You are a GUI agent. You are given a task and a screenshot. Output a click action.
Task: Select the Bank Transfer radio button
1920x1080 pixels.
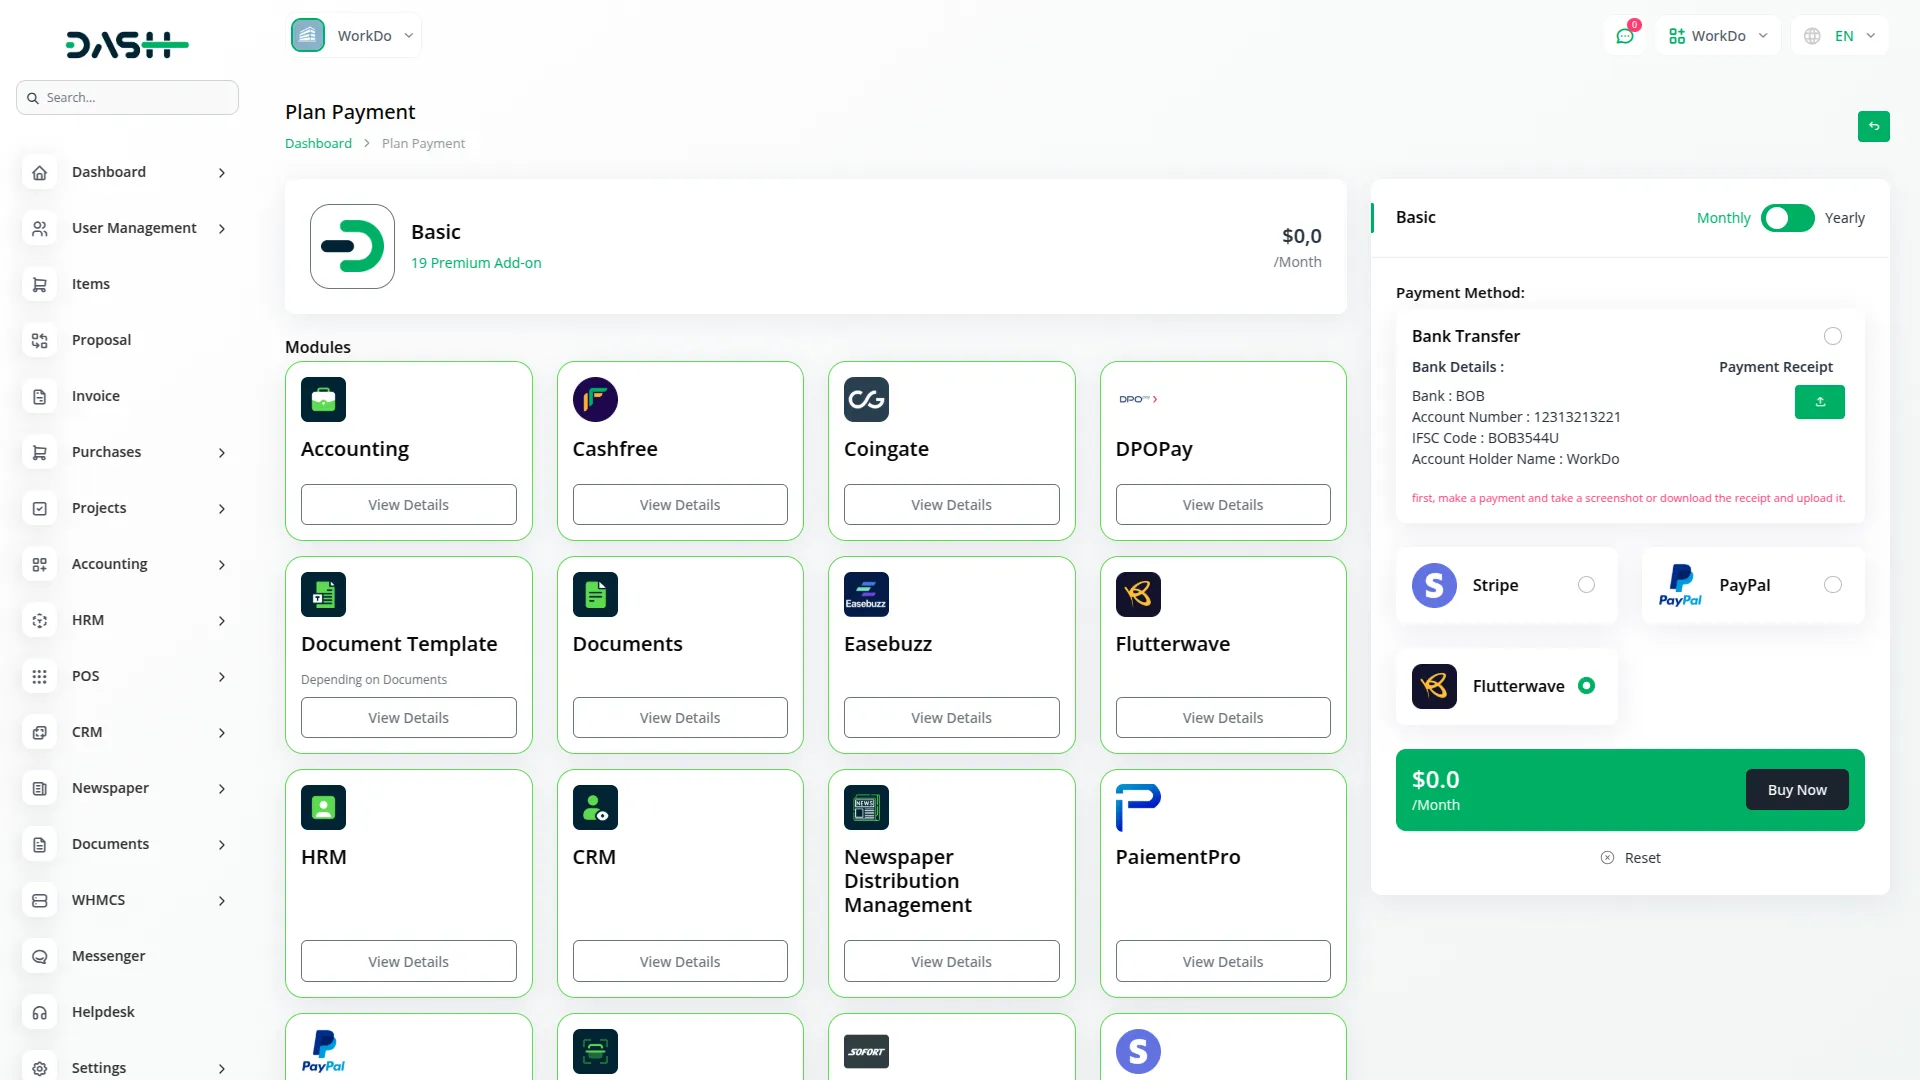tap(1832, 336)
